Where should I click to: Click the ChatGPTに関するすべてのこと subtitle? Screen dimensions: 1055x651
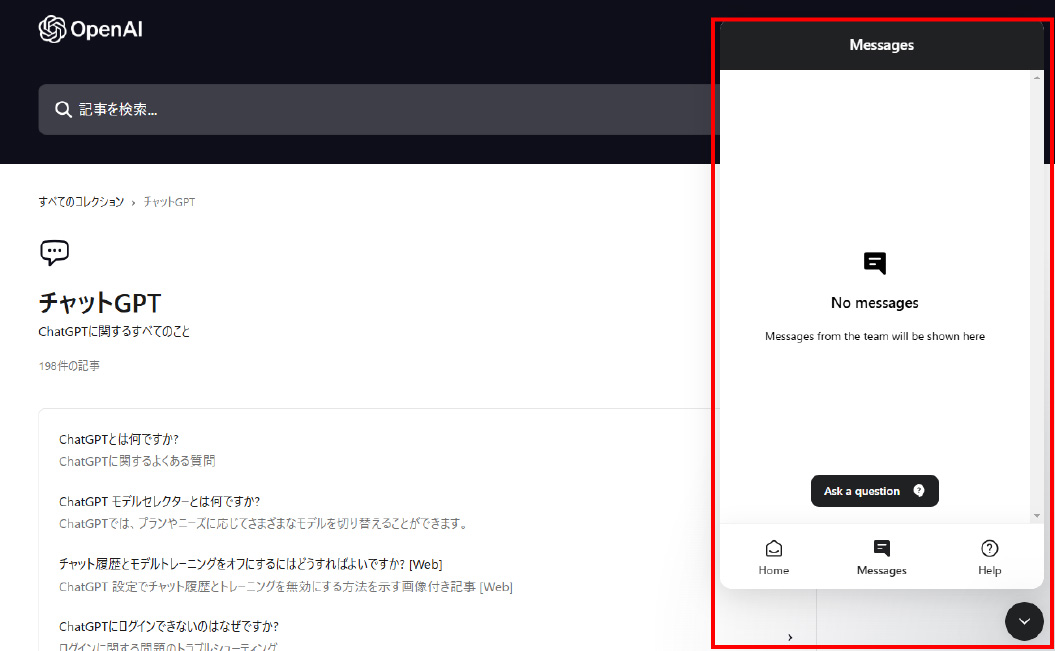114,332
